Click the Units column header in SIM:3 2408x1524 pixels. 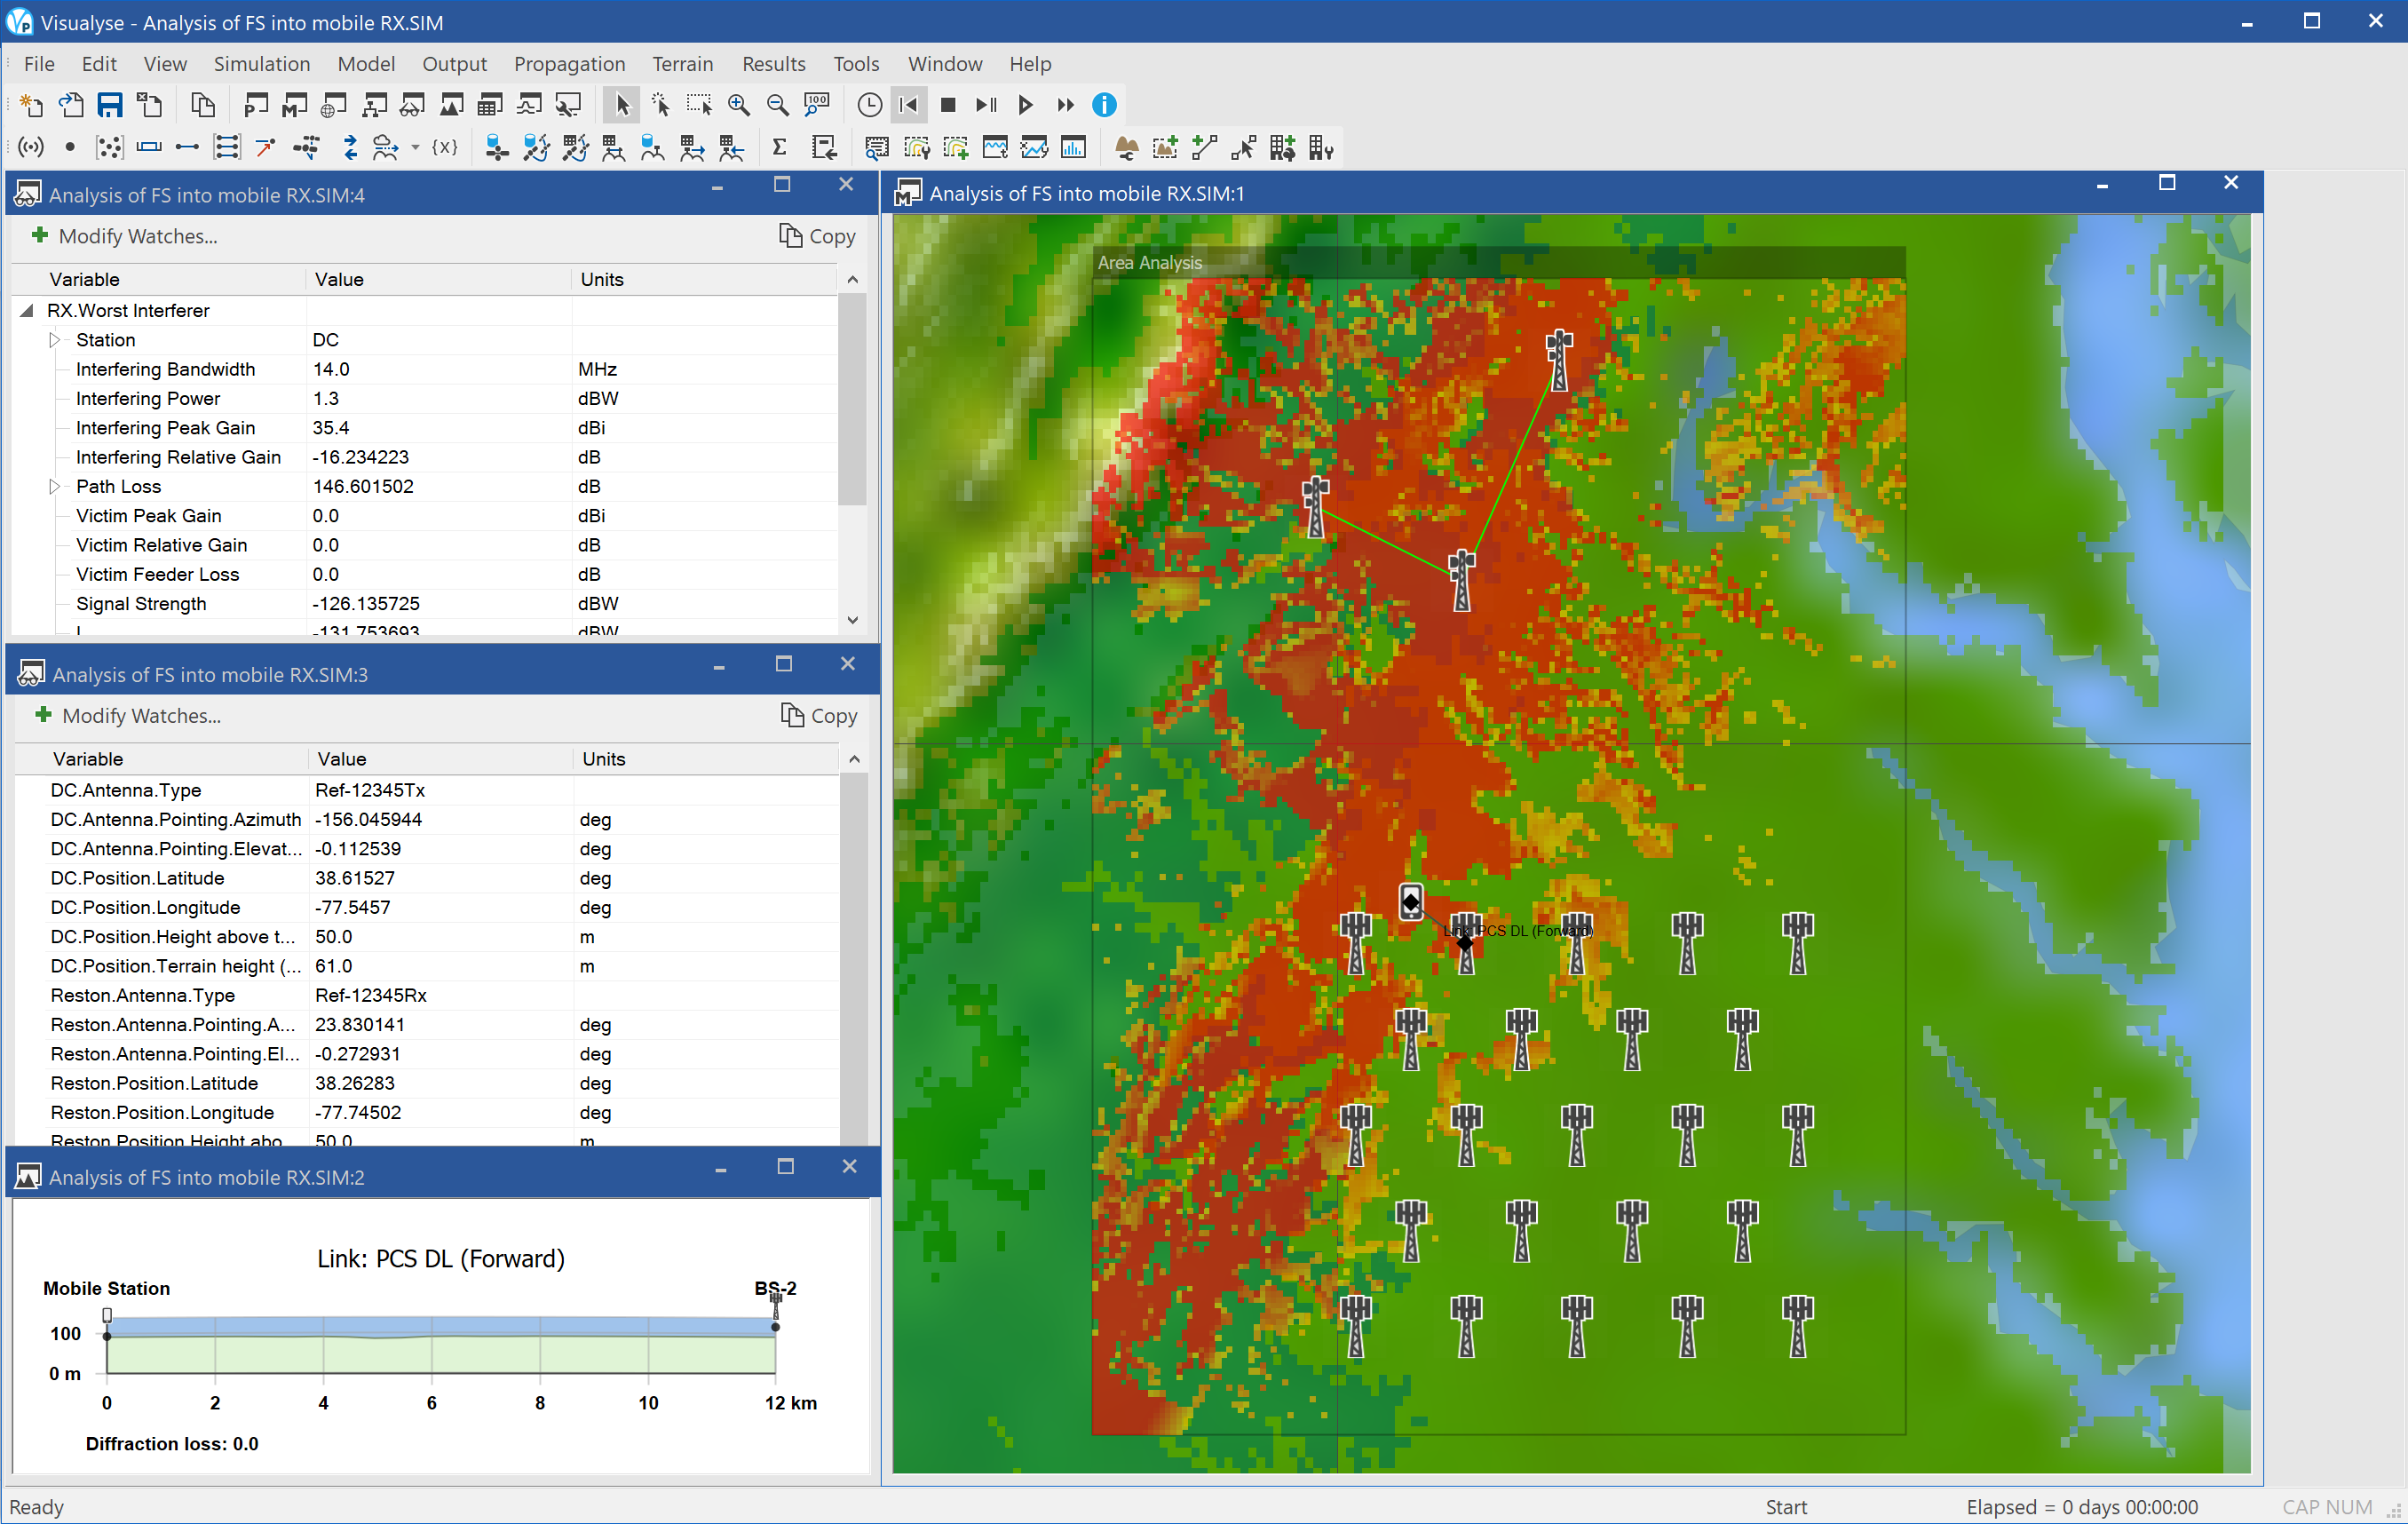coord(705,760)
